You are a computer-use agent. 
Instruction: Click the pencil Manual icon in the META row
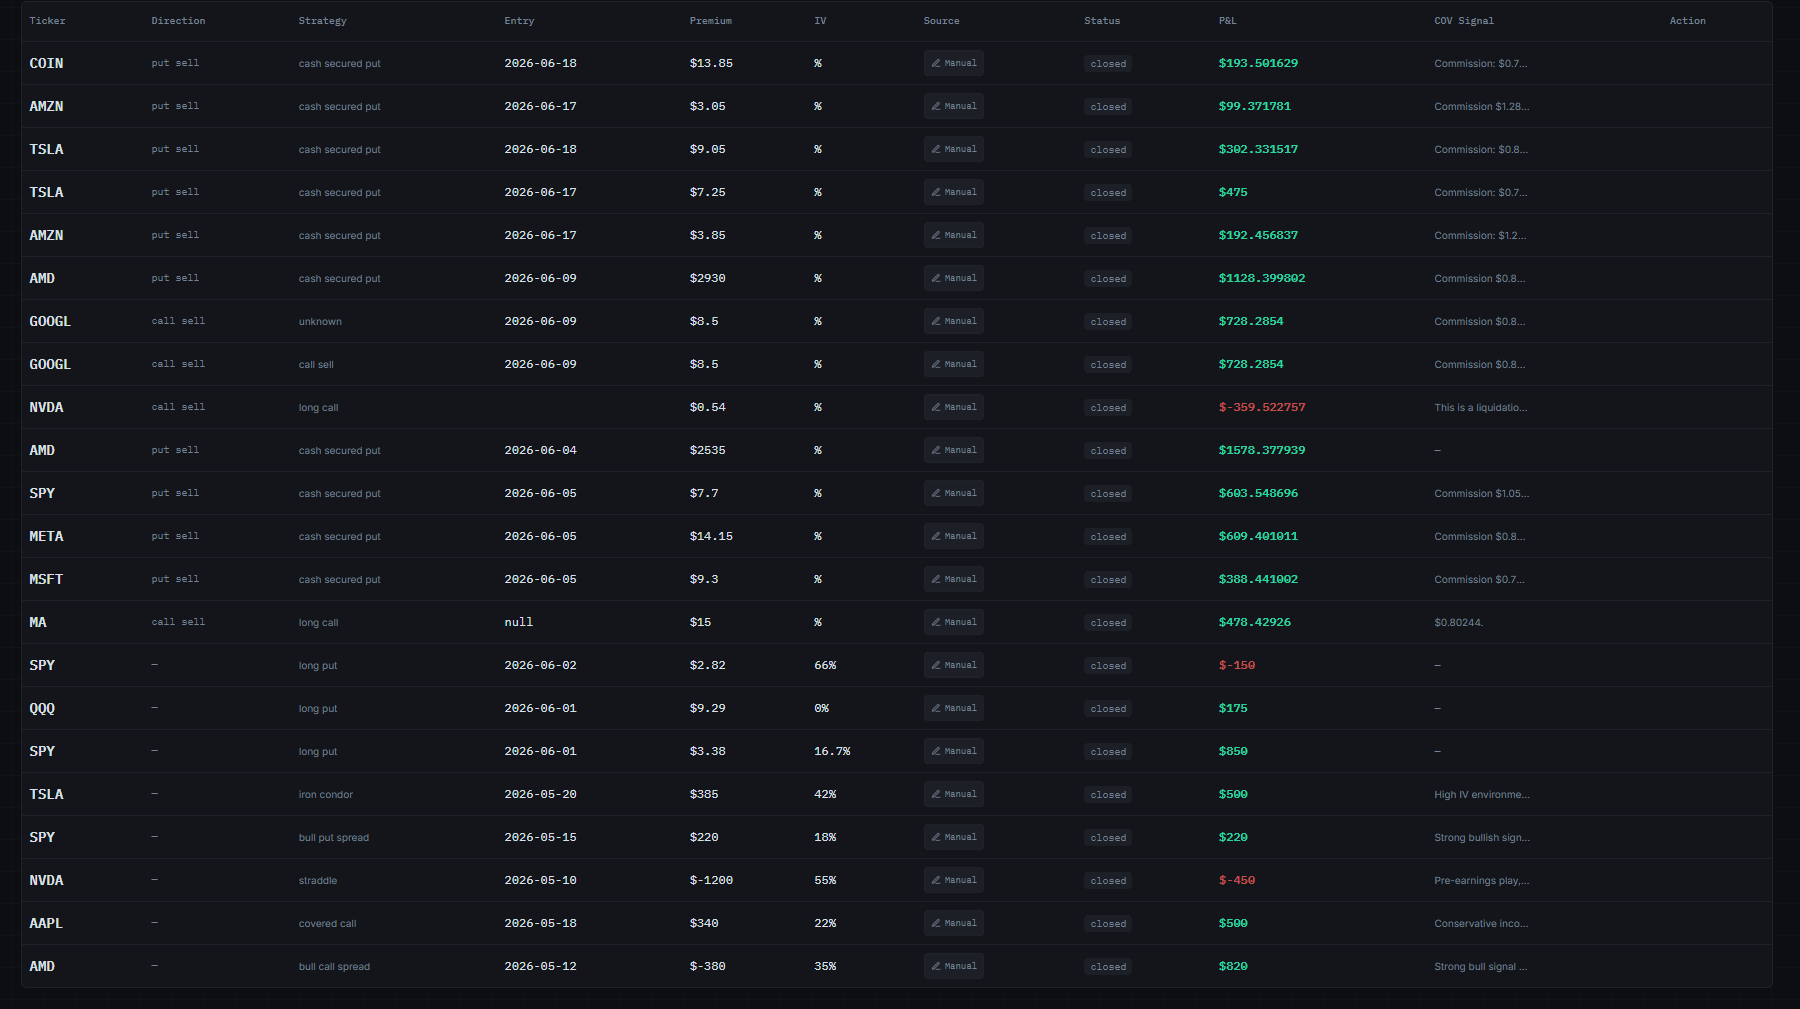936,536
